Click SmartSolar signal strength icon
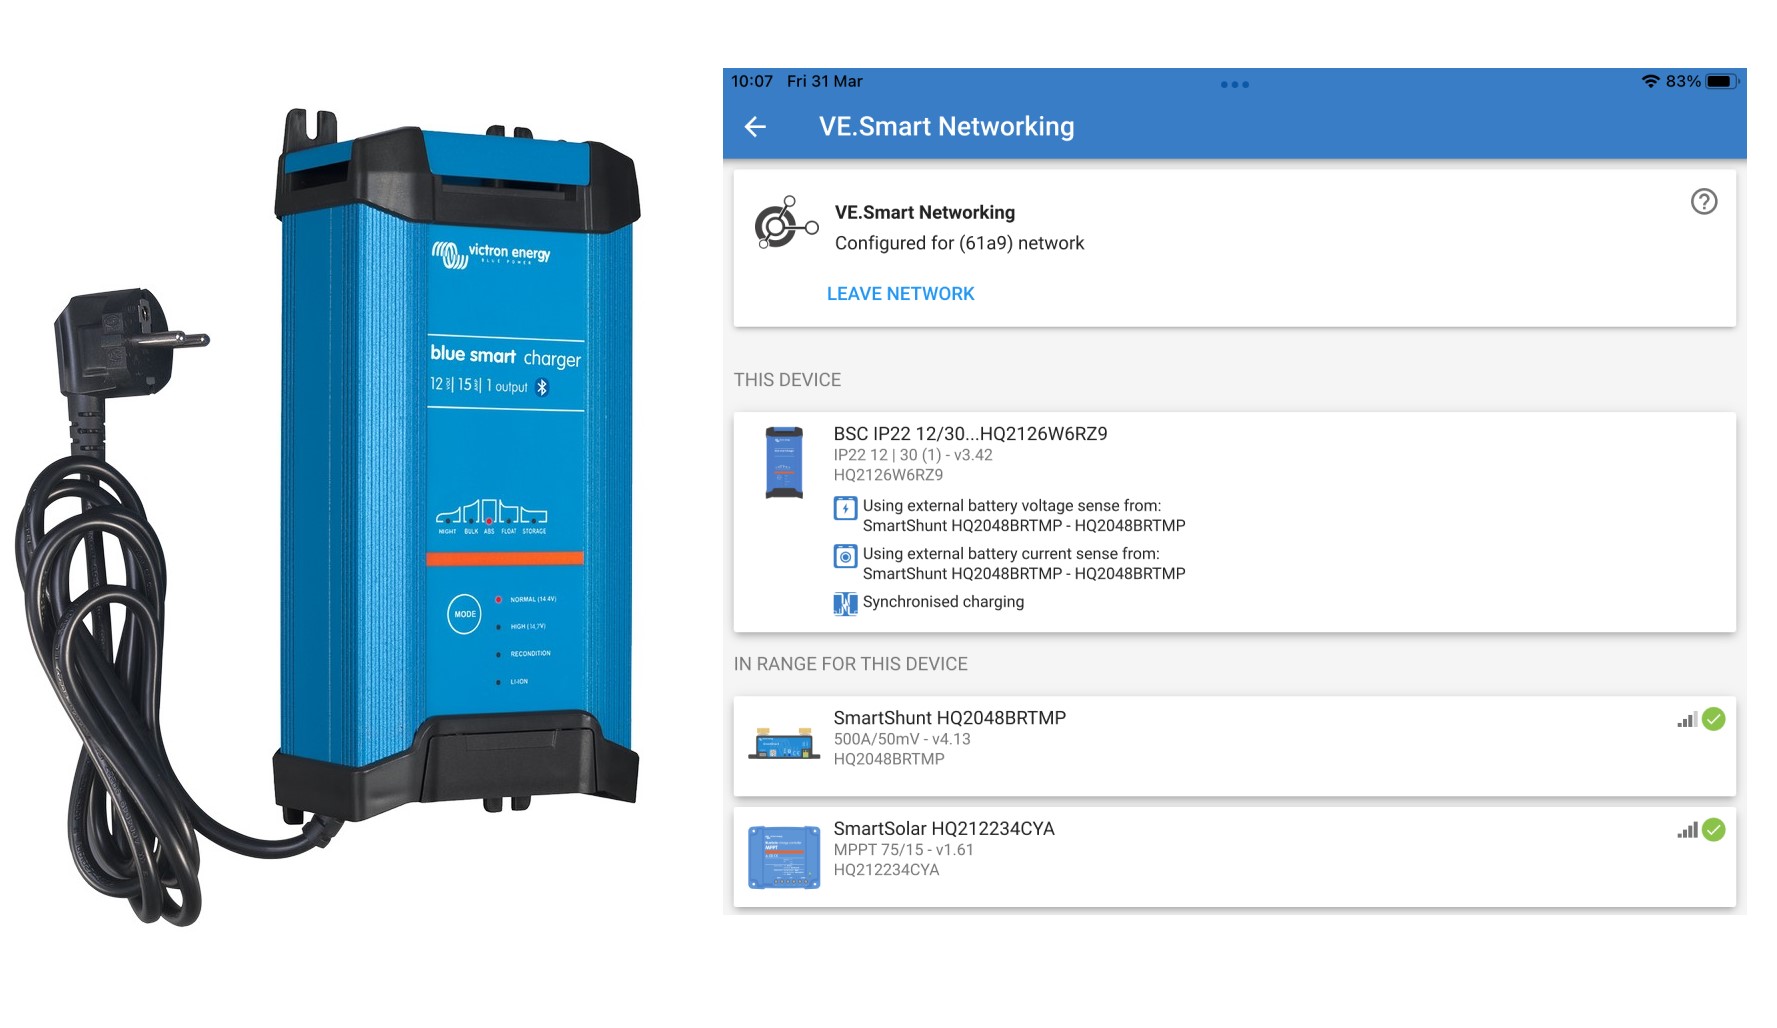Image resolution: width=1777 pixels, height=1028 pixels. click(x=1687, y=830)
